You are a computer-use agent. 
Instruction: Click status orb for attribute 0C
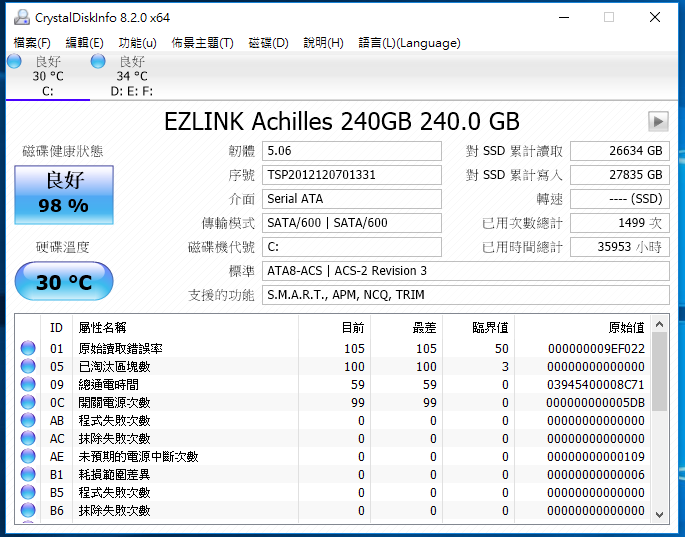(28, 402)
